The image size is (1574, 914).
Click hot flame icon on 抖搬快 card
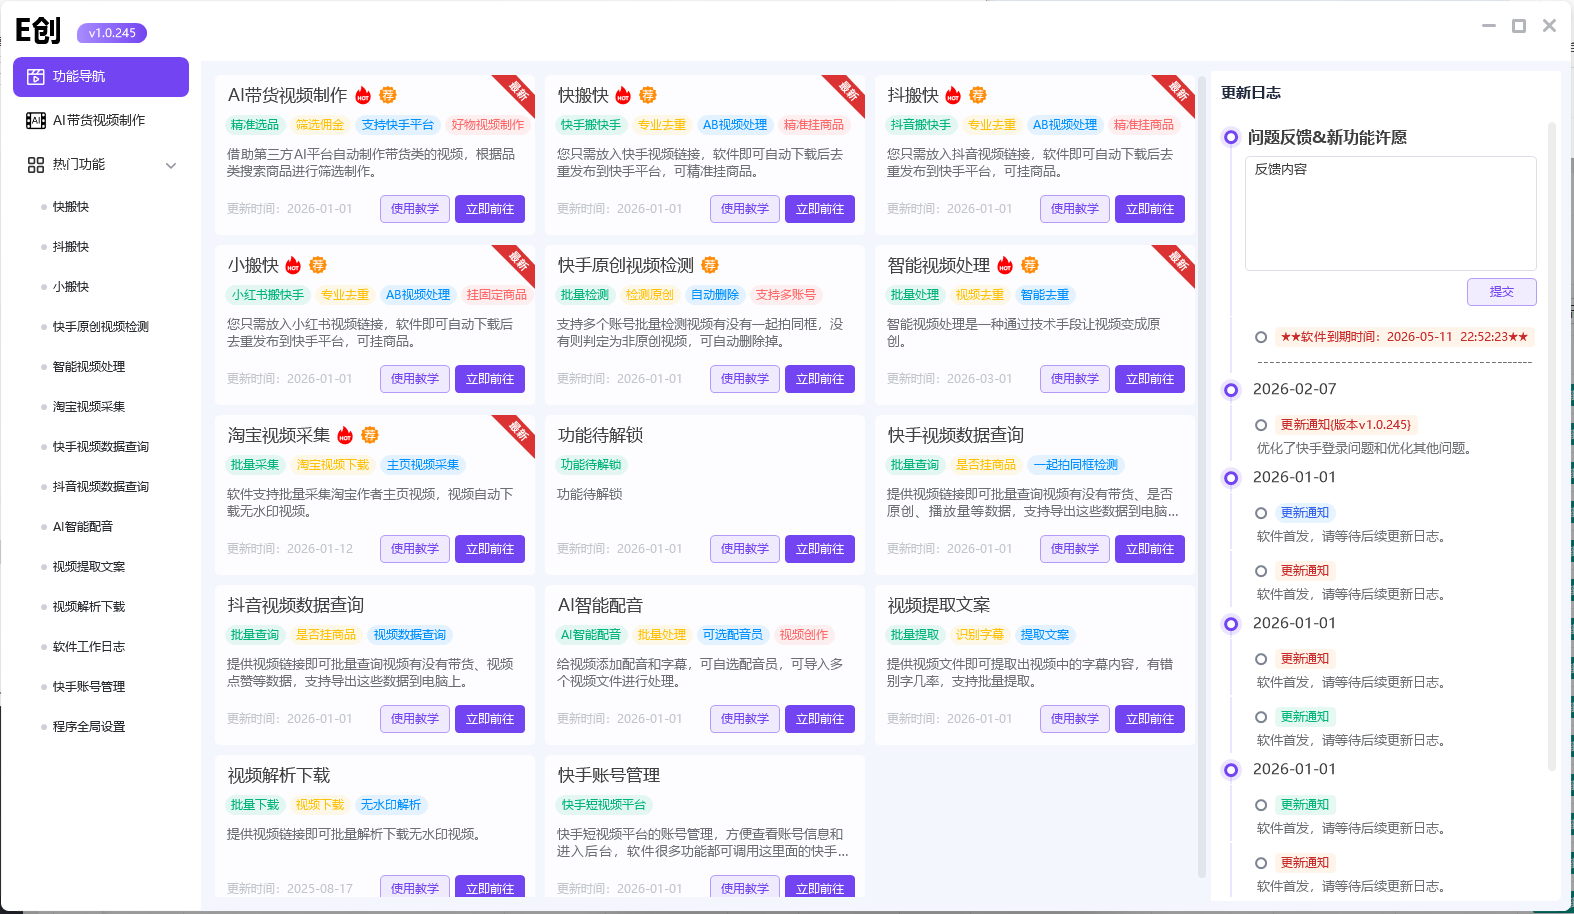[x=953, y=95]
